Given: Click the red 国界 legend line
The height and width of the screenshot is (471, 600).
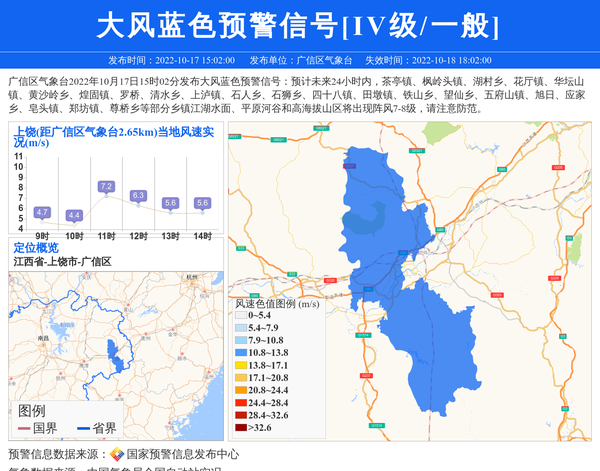Looking at the screenshot, I should pyautogui.click(x=24, y=429).
